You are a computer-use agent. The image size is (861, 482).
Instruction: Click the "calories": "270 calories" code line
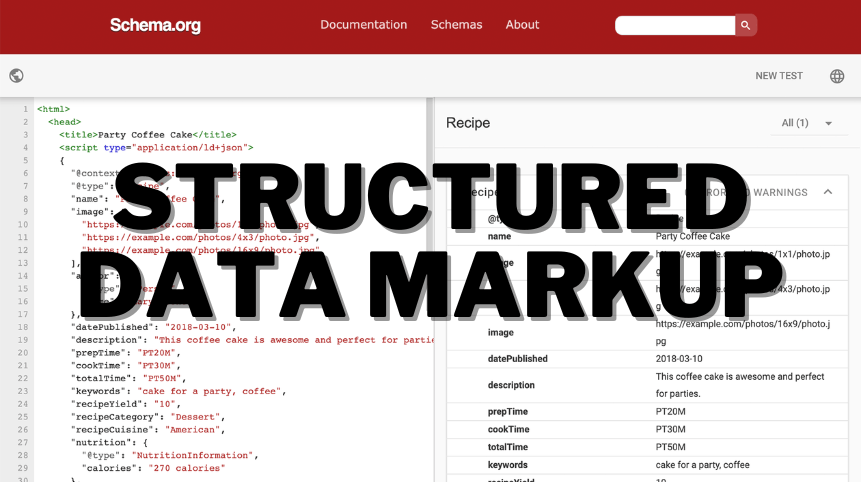tap(154, 468)
